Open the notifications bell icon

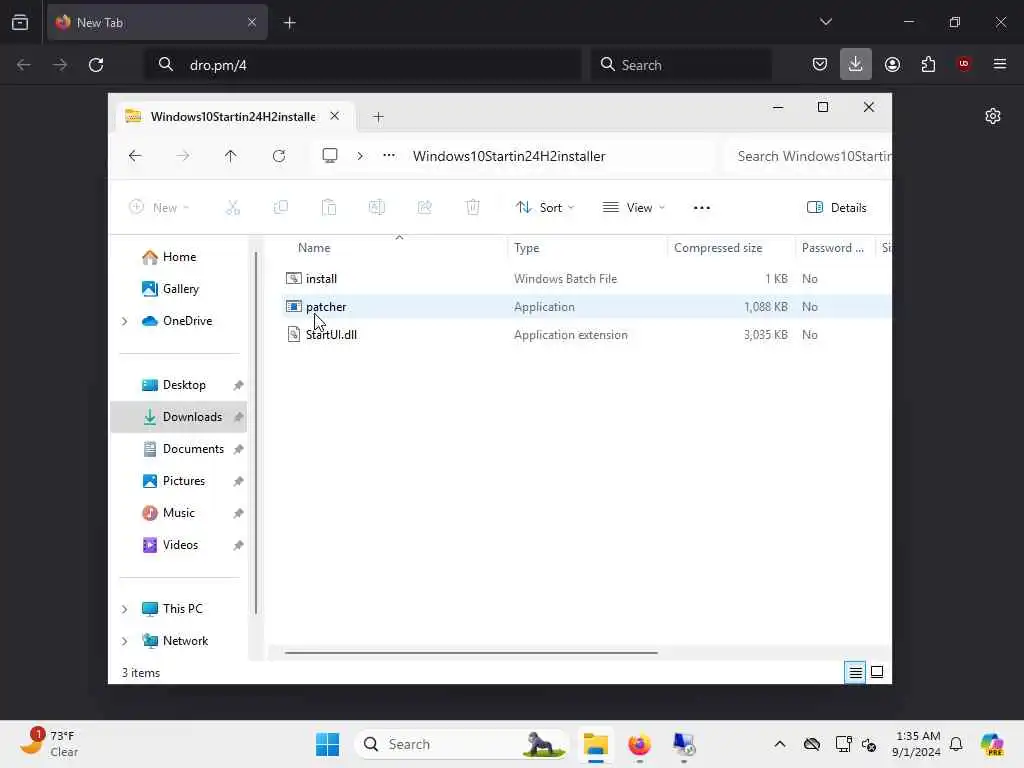pos(956,744)
